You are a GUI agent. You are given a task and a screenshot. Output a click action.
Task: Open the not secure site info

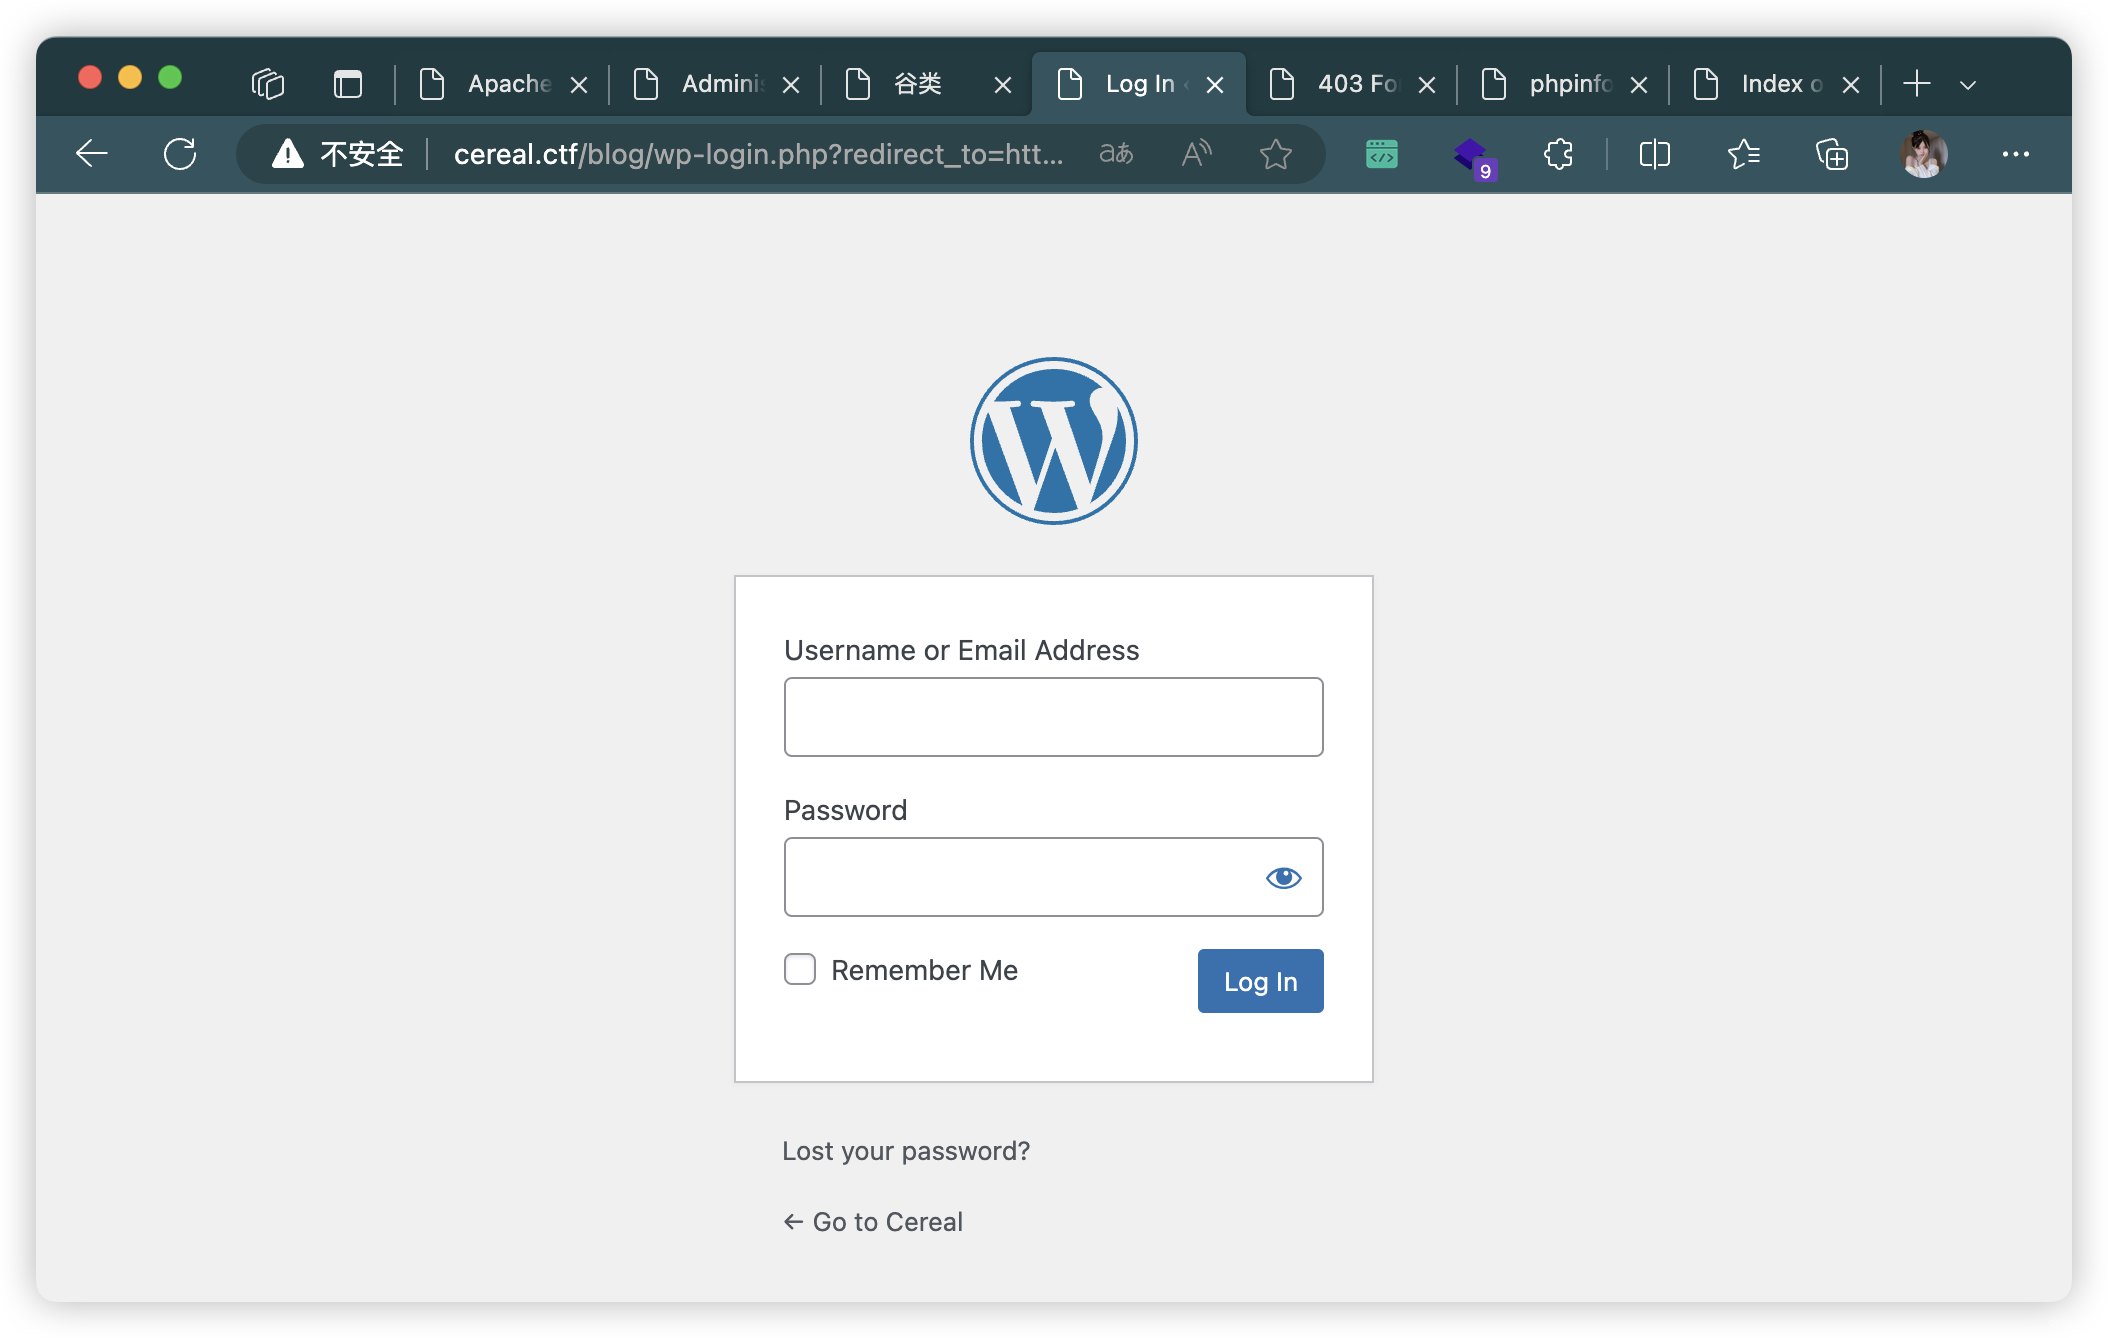pos(338,154)
